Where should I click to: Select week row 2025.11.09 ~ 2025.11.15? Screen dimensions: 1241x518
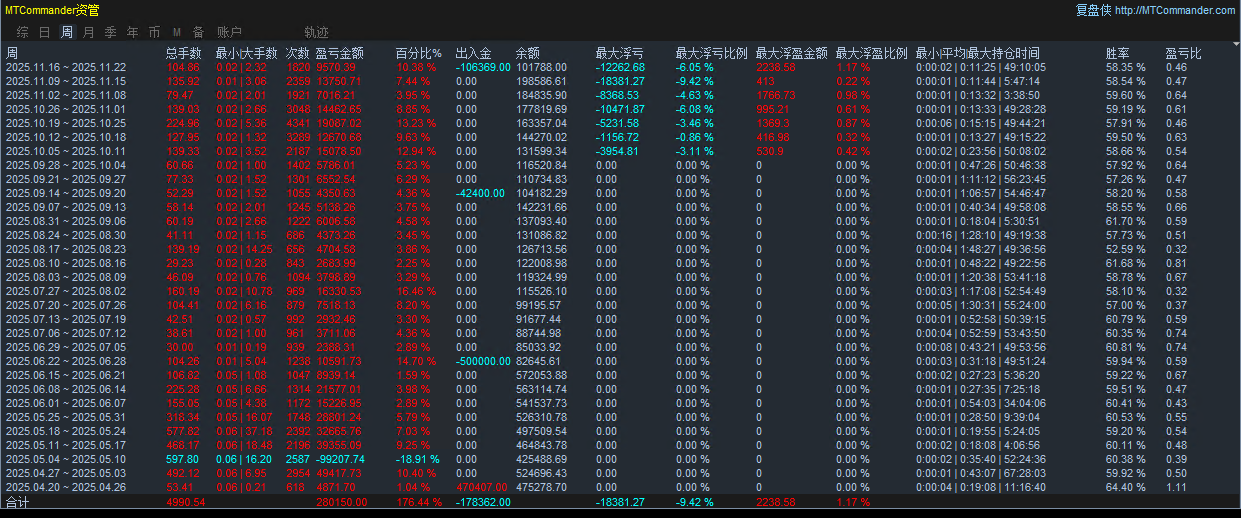[620, 81]
